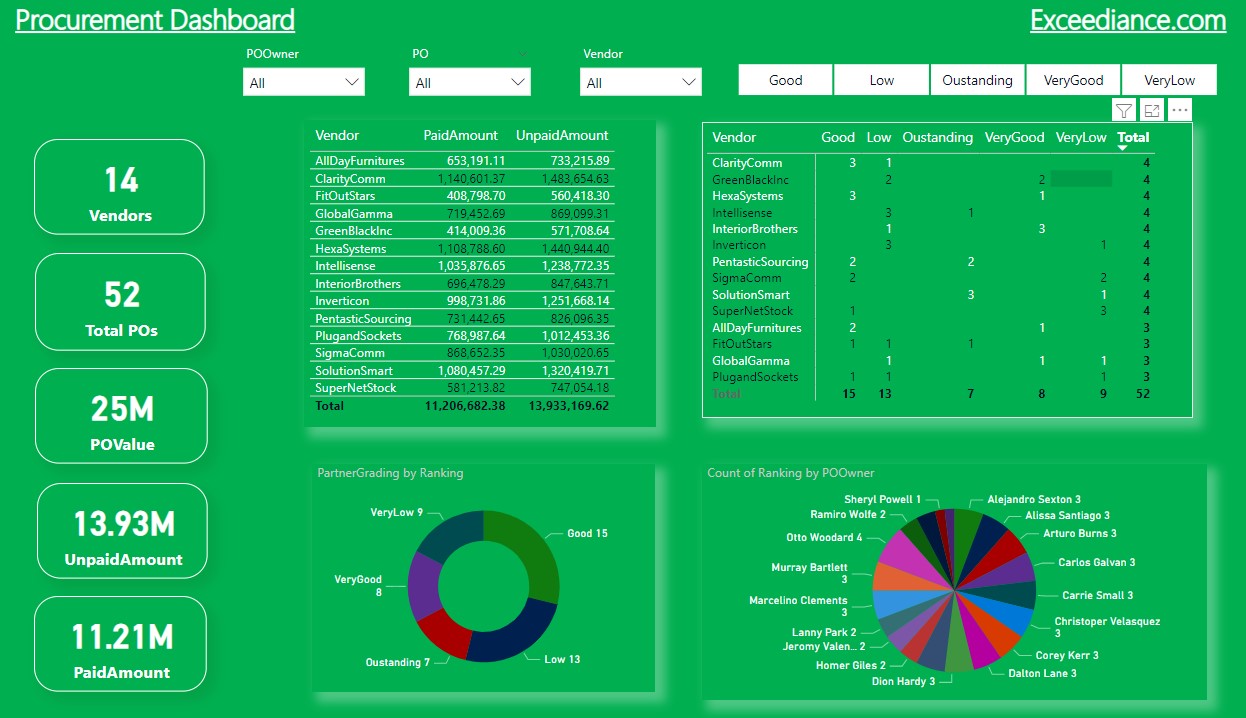The height and width of the screenshot is (718, 1246).
Task: Open focus mode for the vendor matrix
Action: pyautogui.click(x=1151, y=110)
